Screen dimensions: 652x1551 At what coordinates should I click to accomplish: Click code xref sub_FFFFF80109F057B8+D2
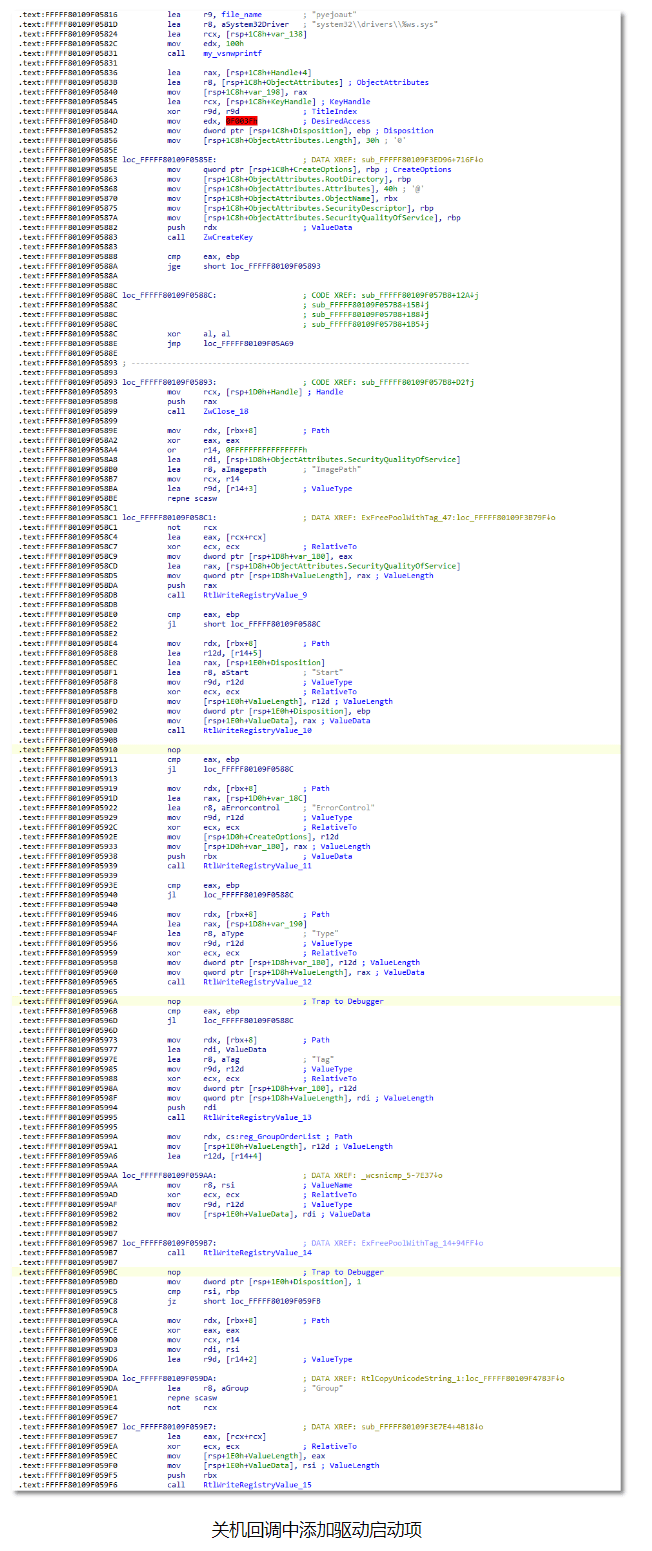416,382
